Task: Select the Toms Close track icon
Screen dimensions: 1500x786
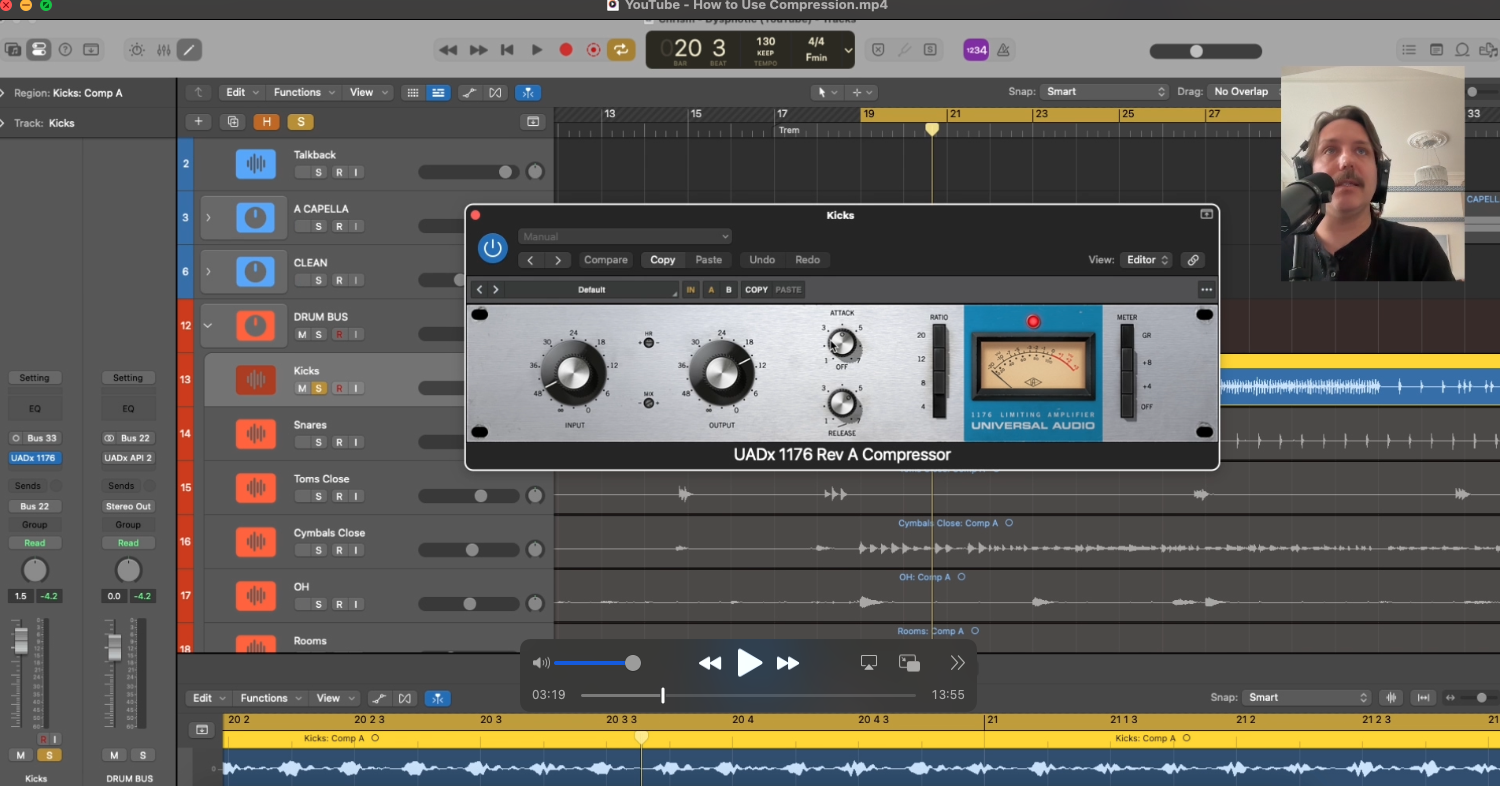Action: point(256,487)
